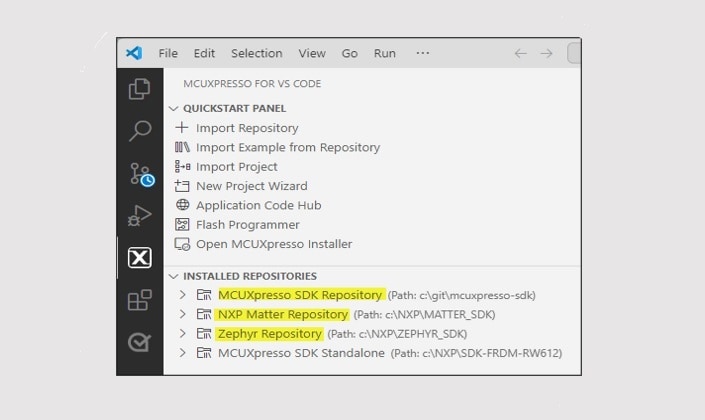Go back using the left arrow
This screenshot has height=420, width=705.
pyautogui.click(x=520, y=54)
